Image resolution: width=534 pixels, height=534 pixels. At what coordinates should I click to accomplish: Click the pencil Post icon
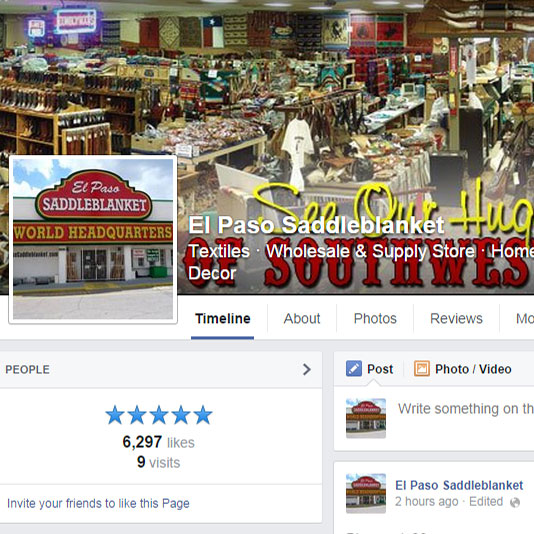(x=354, y=369)
